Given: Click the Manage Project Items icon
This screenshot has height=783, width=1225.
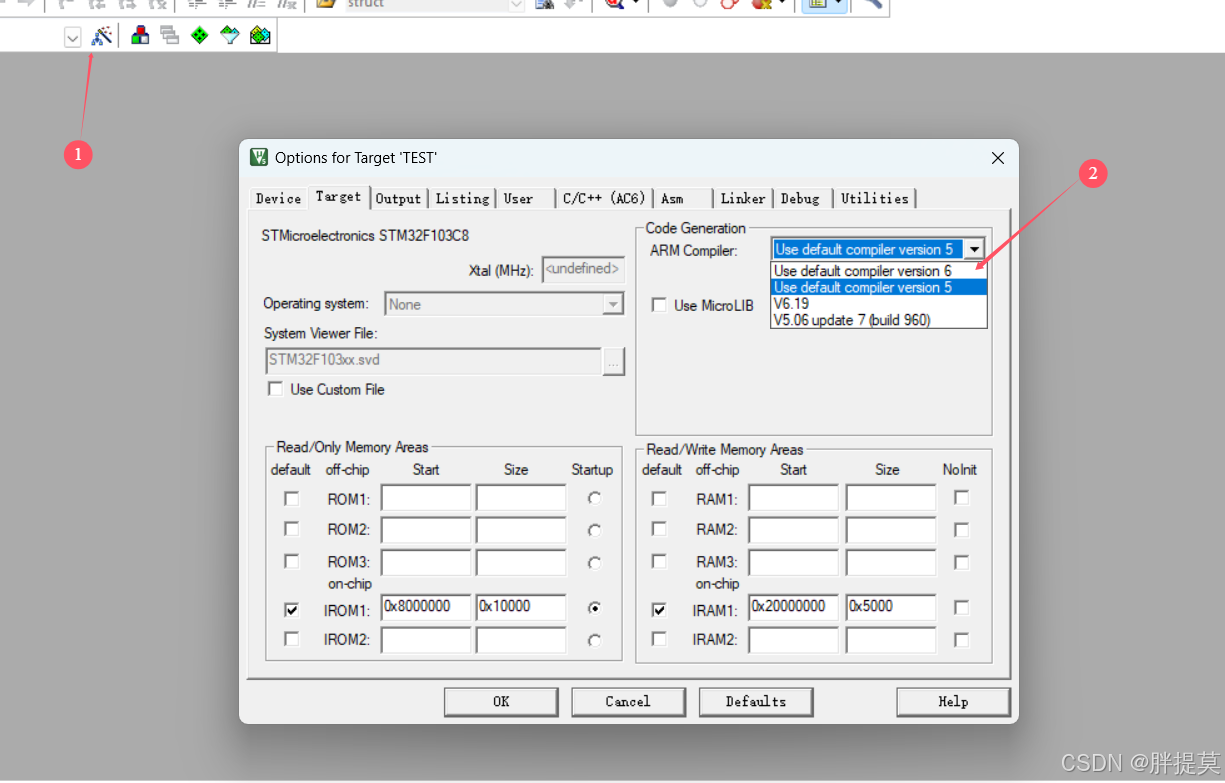Looking at the screenshot, I should 141,36.
